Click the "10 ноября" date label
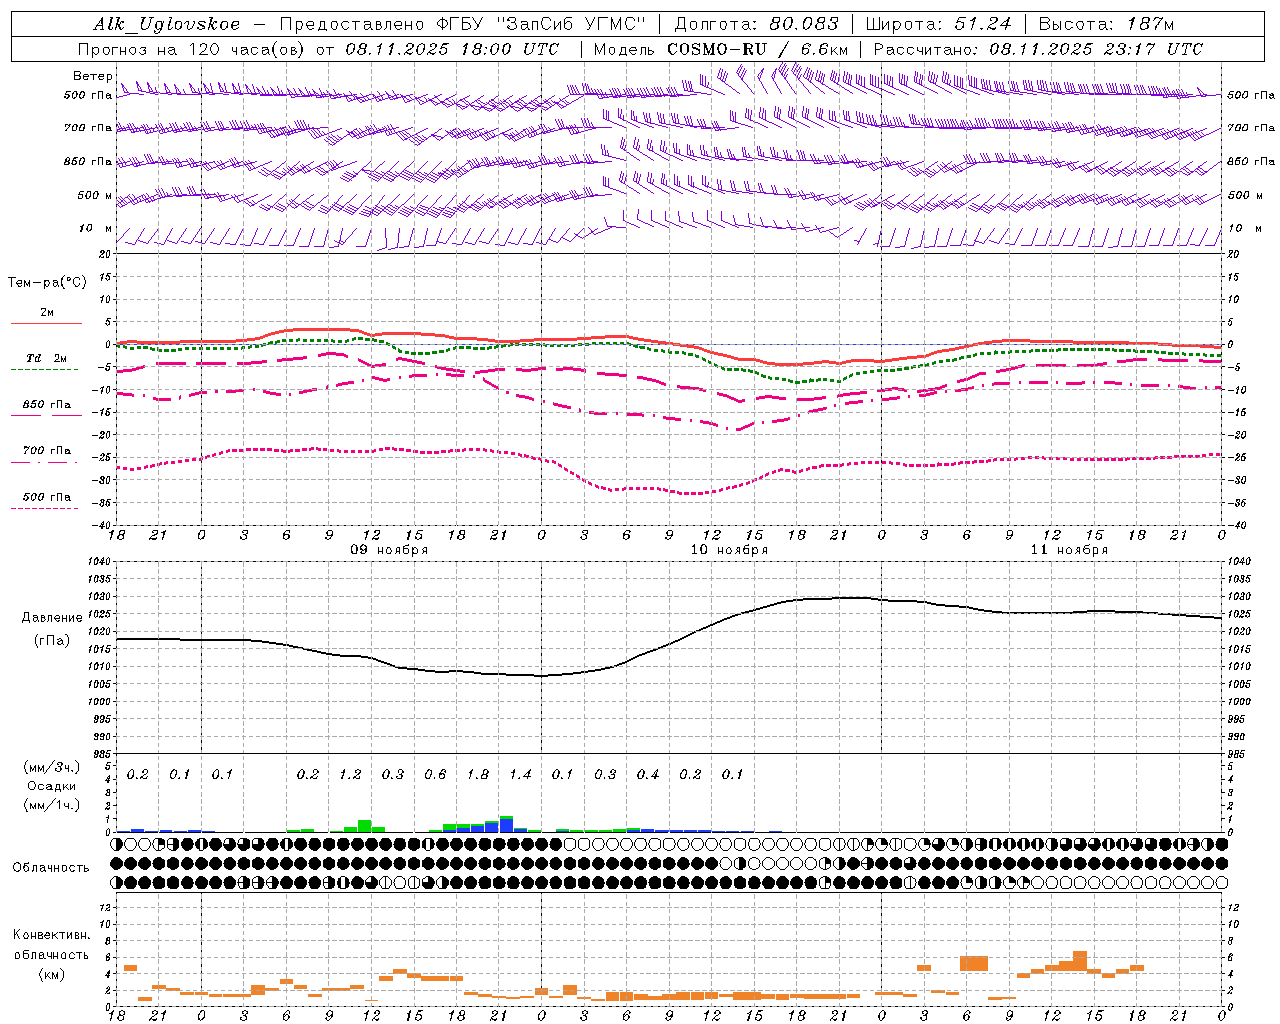The image size is (1280, 1024). [x=729, y=550]
